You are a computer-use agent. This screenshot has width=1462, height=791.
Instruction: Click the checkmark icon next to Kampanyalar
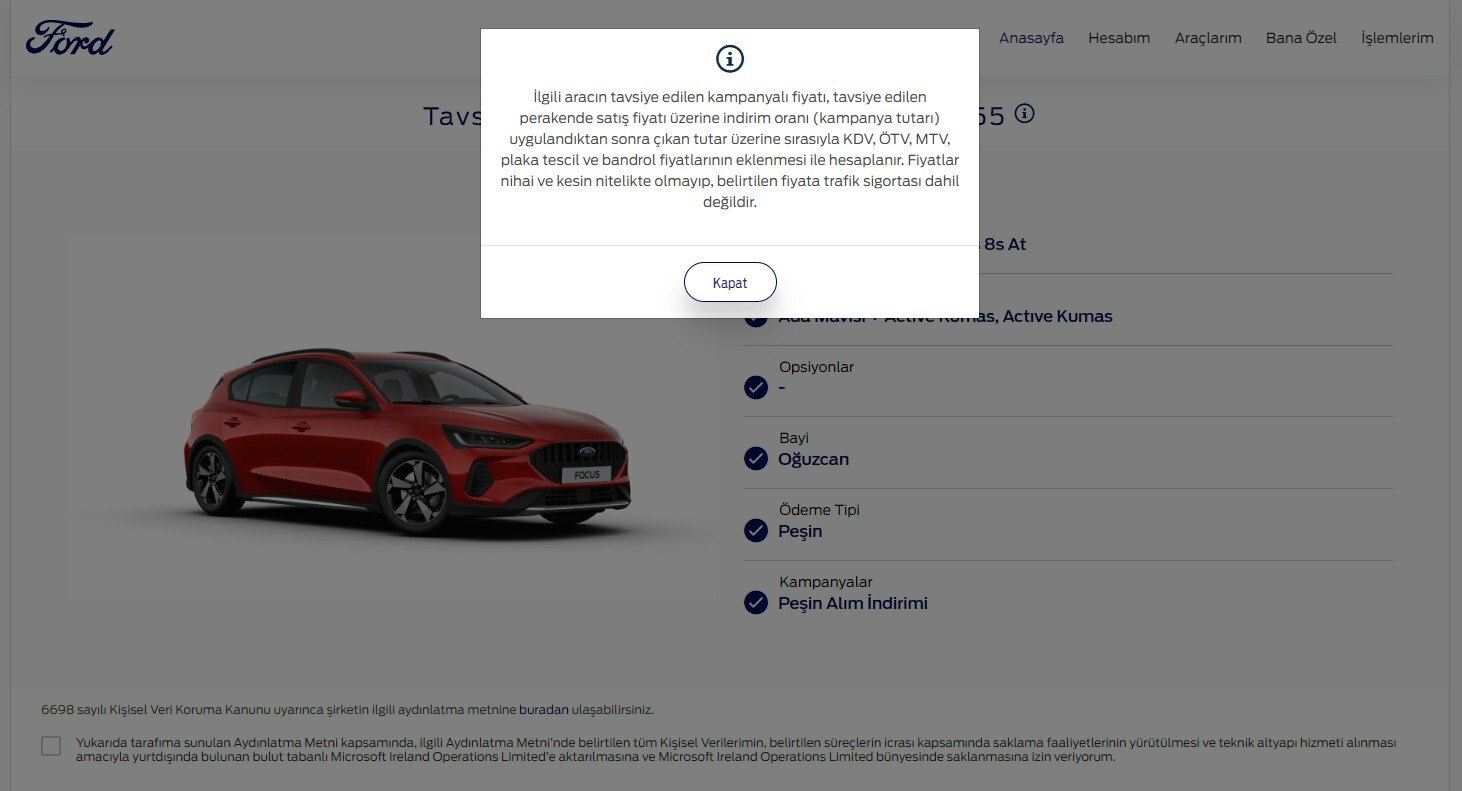pos(756,602)
